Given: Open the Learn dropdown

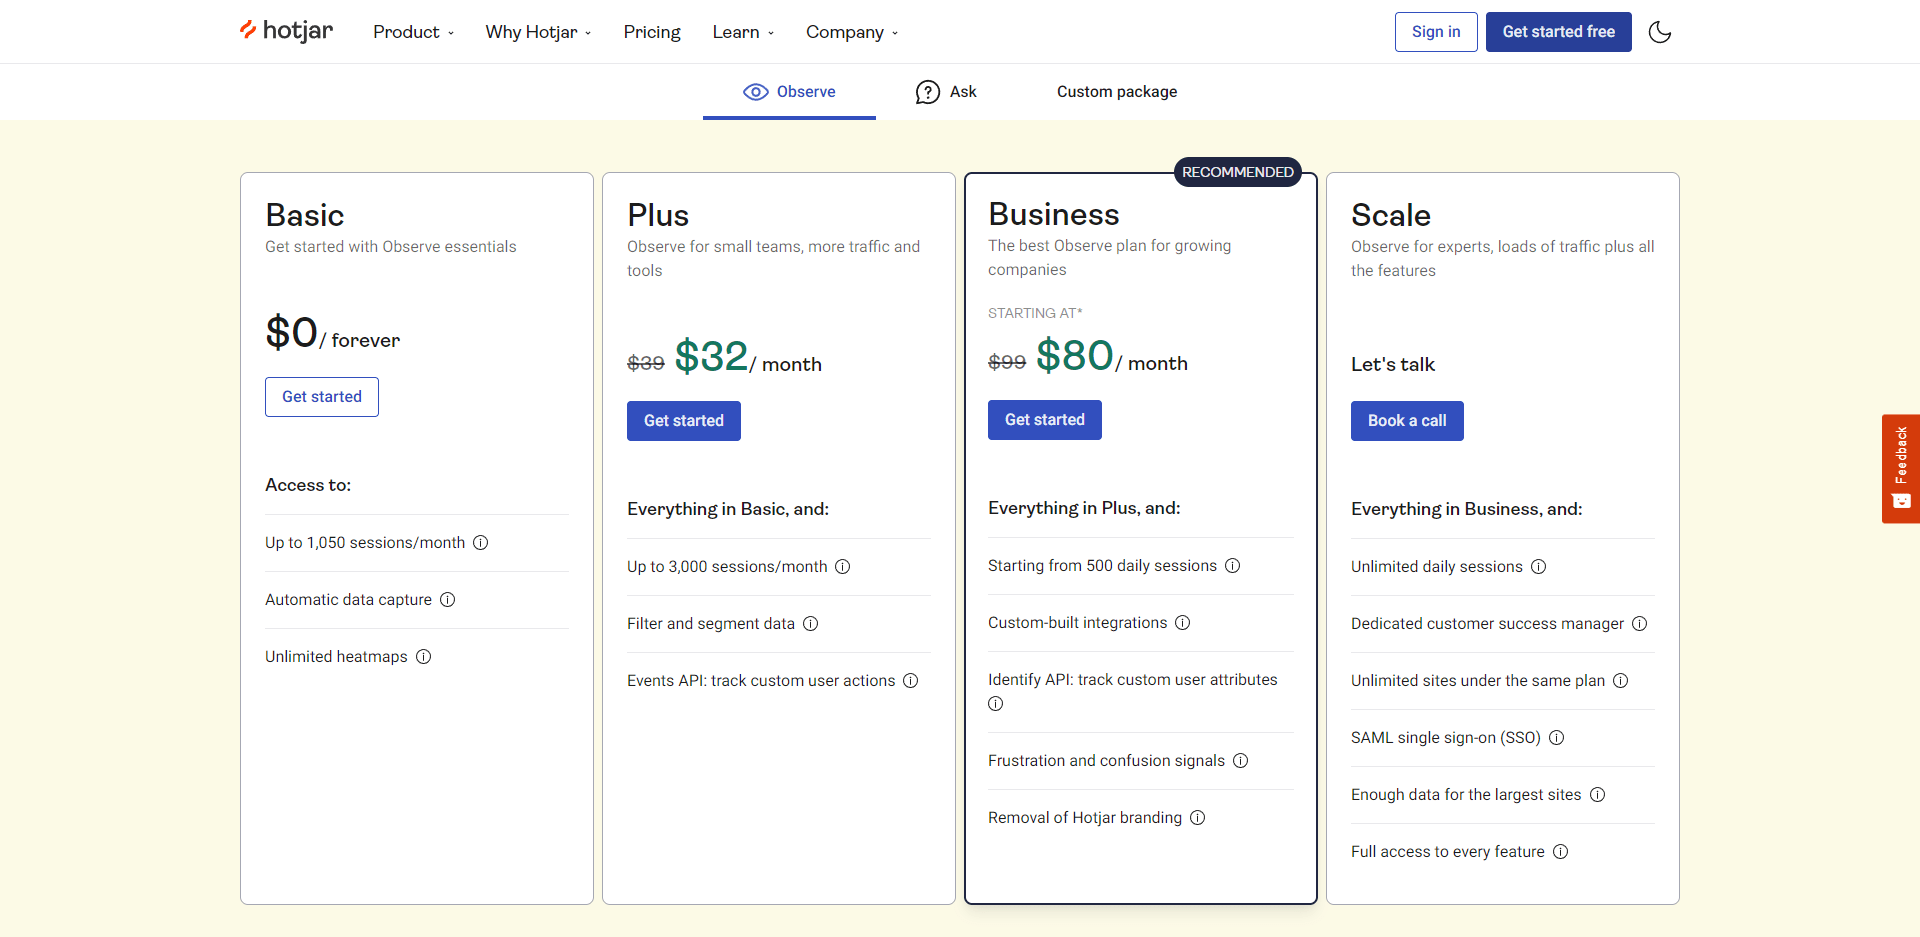Looking at the screenshot, I should [743, 32].
